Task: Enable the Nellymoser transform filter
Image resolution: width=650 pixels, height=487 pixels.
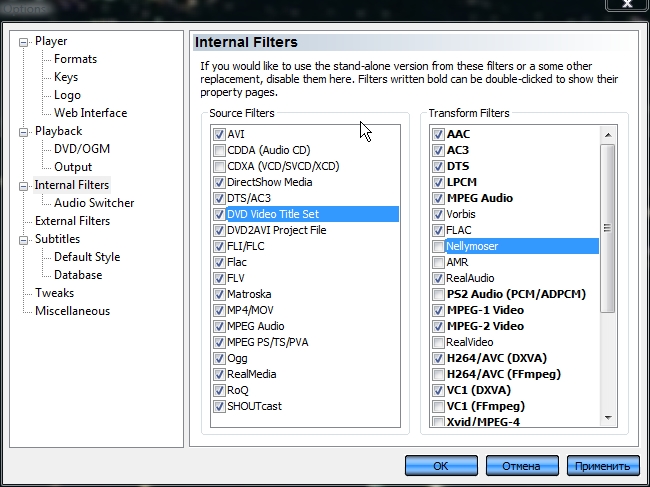Action: [438, 246]
